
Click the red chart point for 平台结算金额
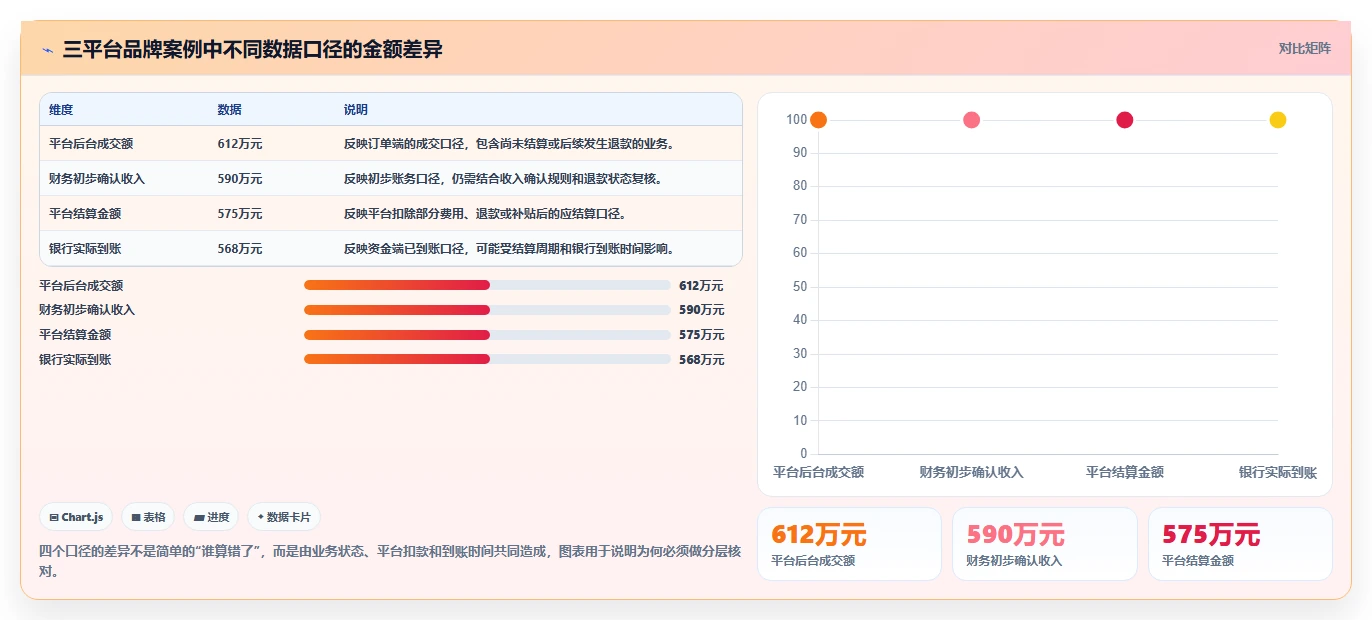(x=1124, y=120)
